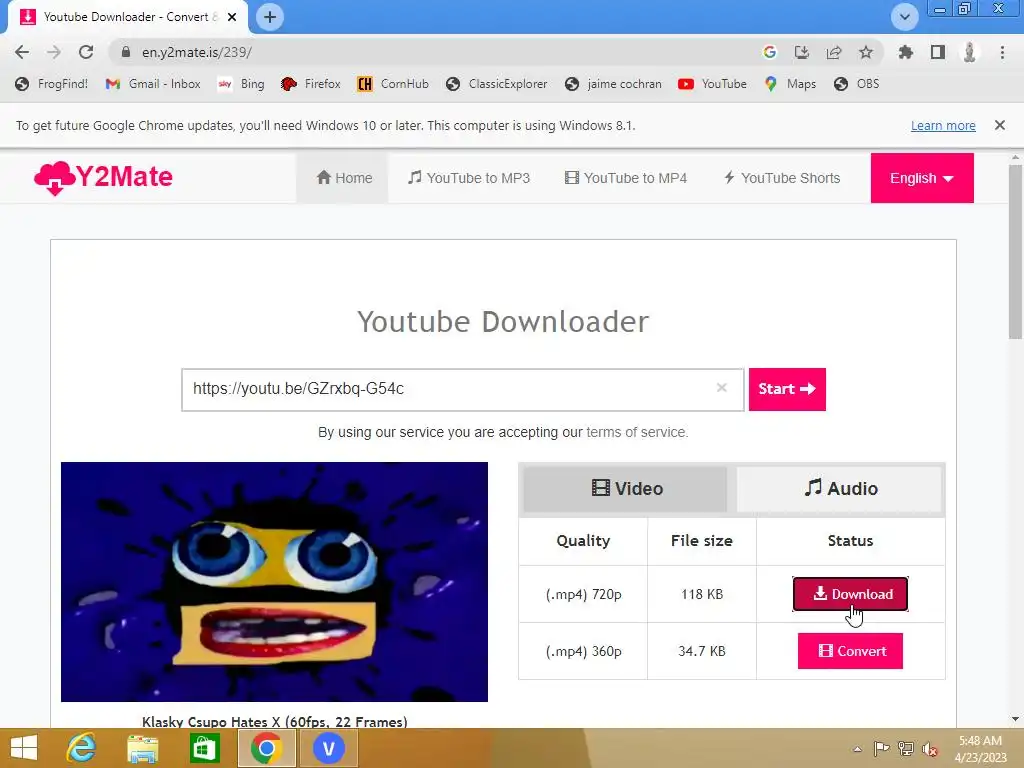Open YouTube Shorts menu item

click(x=782, y=178)
